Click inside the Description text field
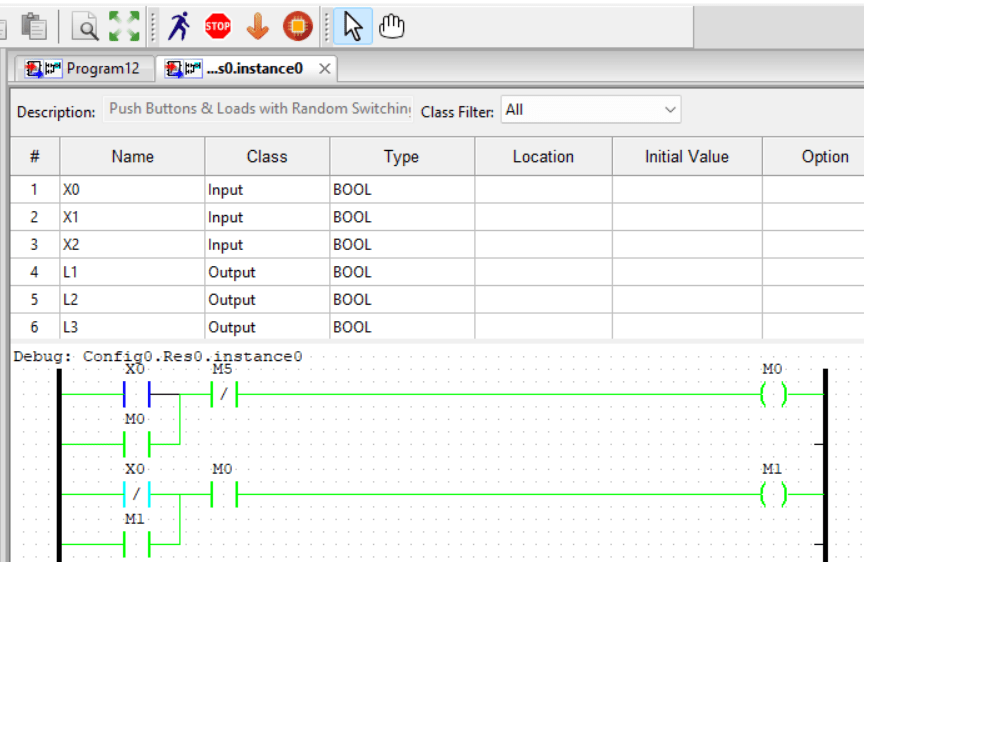The image size is (1000, 750). coord(258,108)
